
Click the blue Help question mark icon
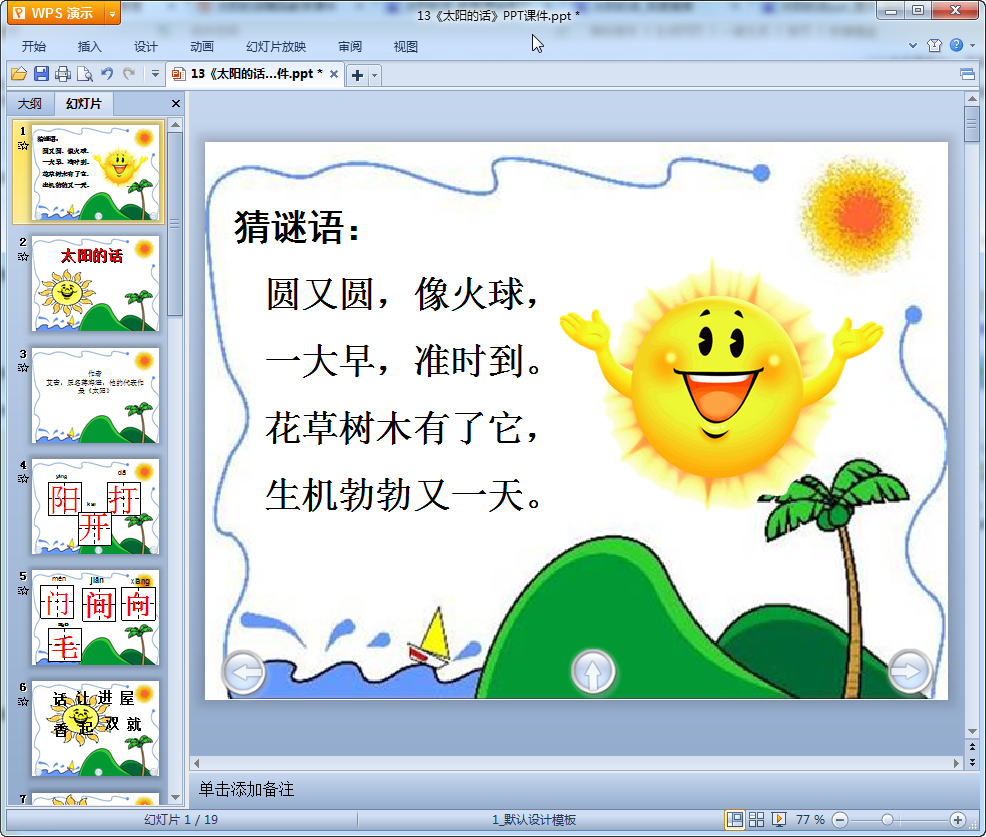point(956,45)
